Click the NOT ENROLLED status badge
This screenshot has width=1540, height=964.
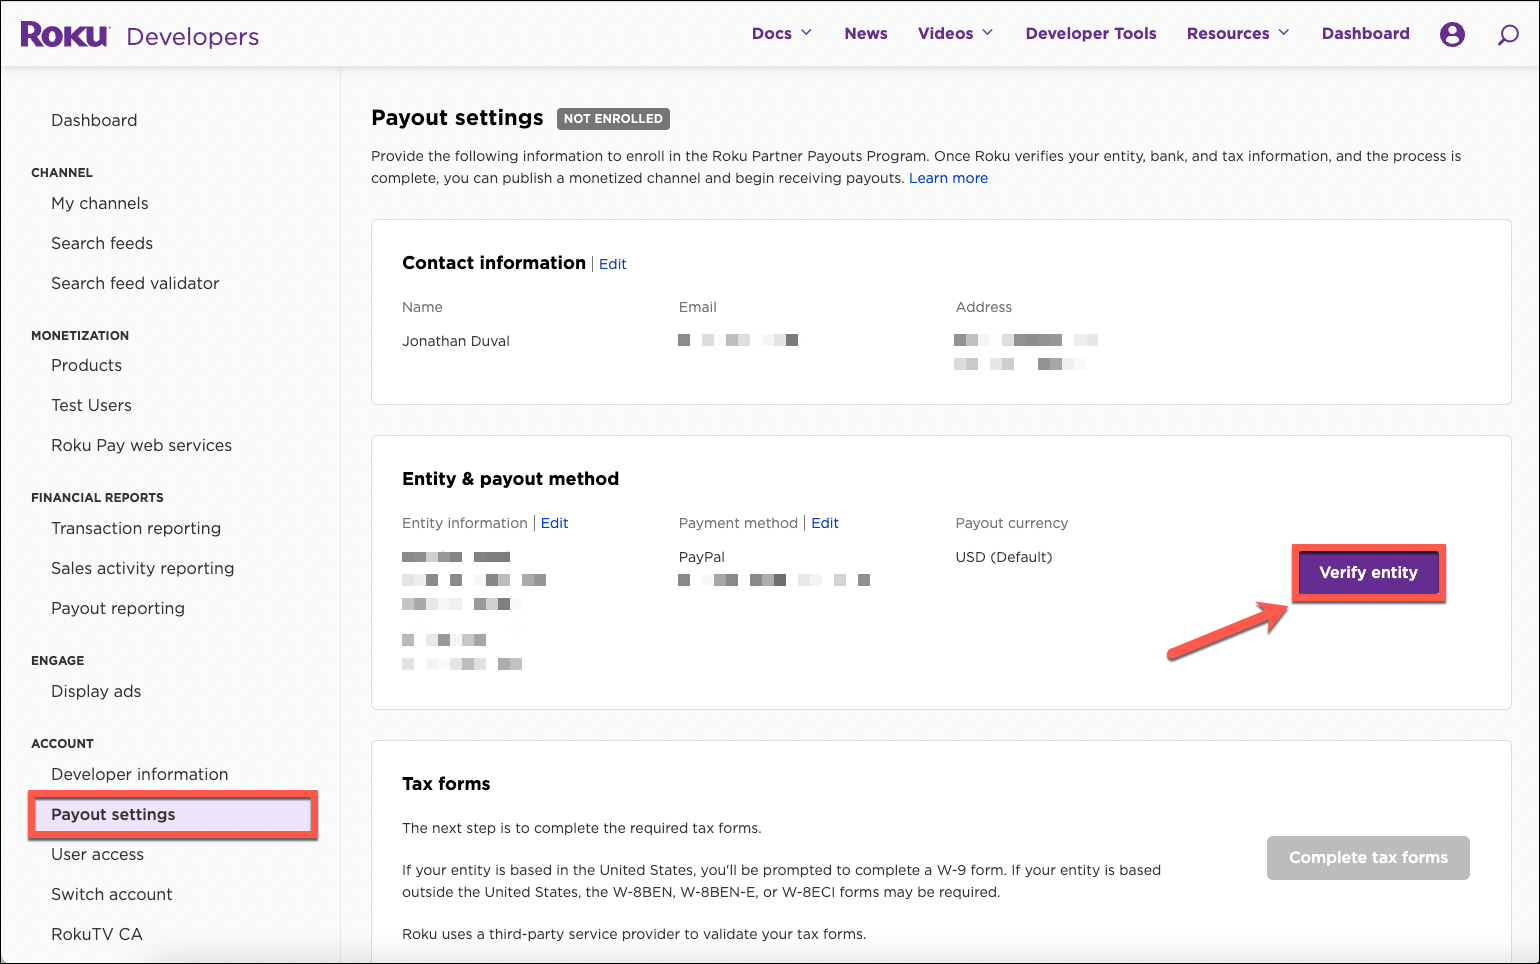click(613, 118)
